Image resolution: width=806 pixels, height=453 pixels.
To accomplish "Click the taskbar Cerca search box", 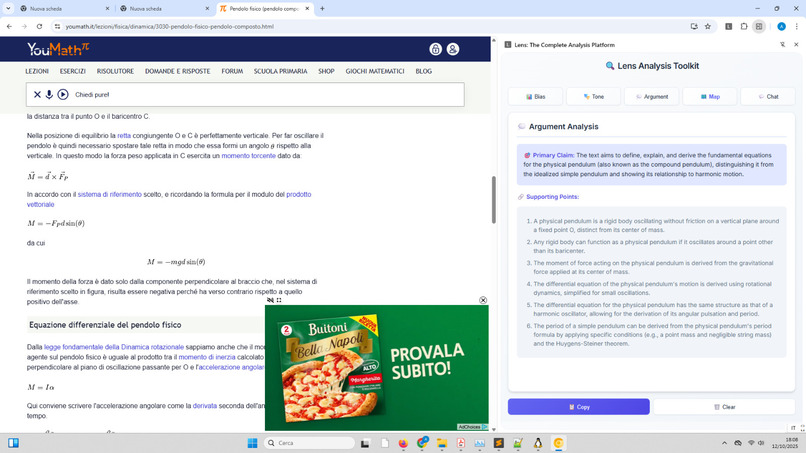I will point(310,443).
